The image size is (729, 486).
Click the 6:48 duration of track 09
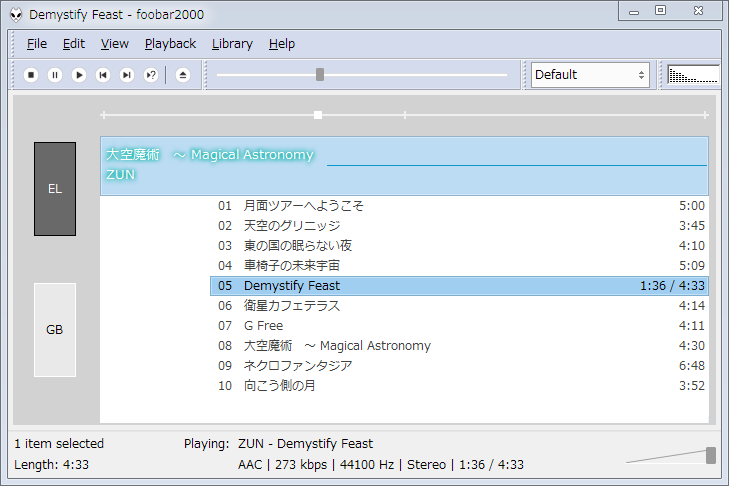point(692,366)
